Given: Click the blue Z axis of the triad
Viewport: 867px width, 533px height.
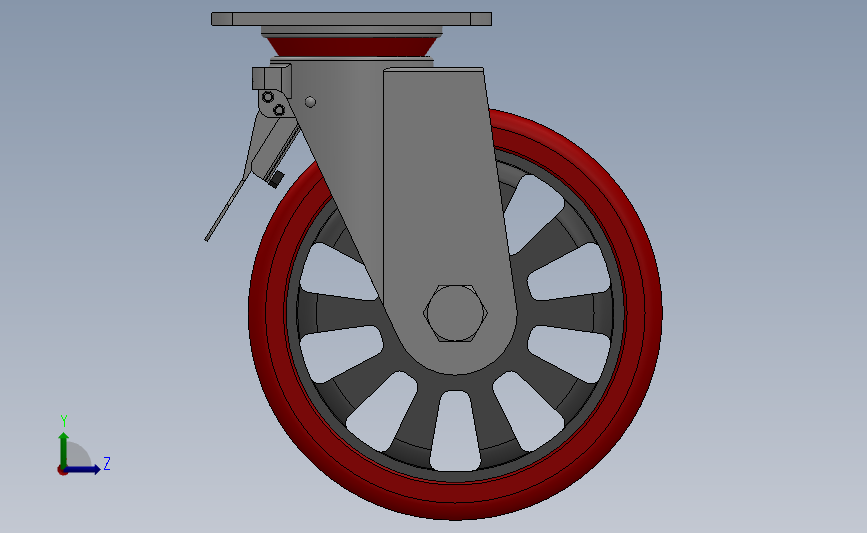Looking at the screenshot, I should [83, 470].
